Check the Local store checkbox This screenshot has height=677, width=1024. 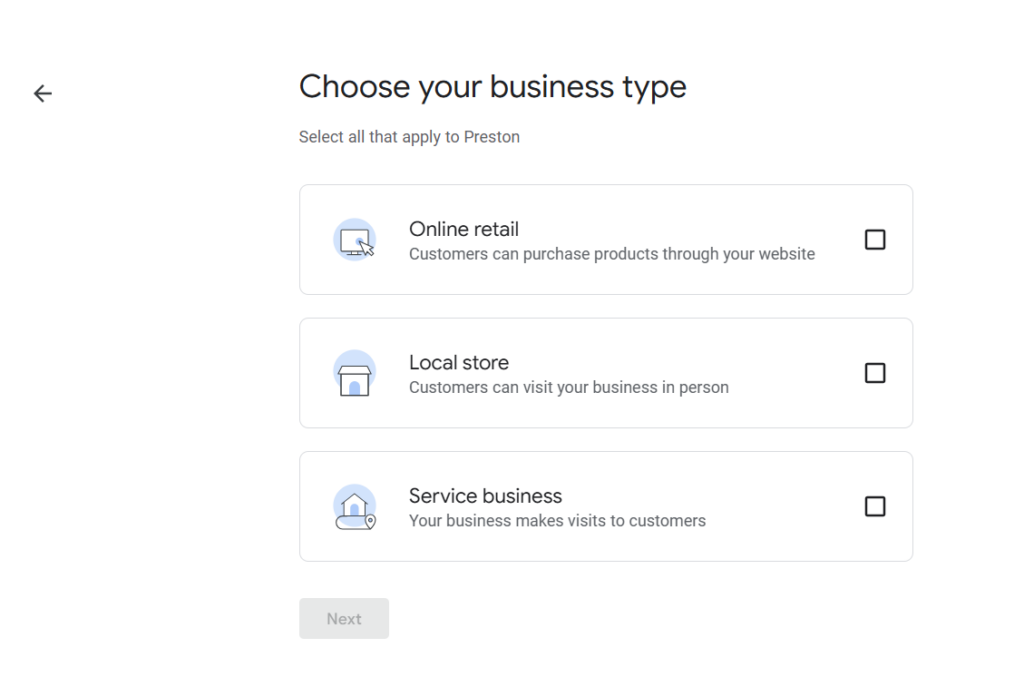click(x=875, y=372)
